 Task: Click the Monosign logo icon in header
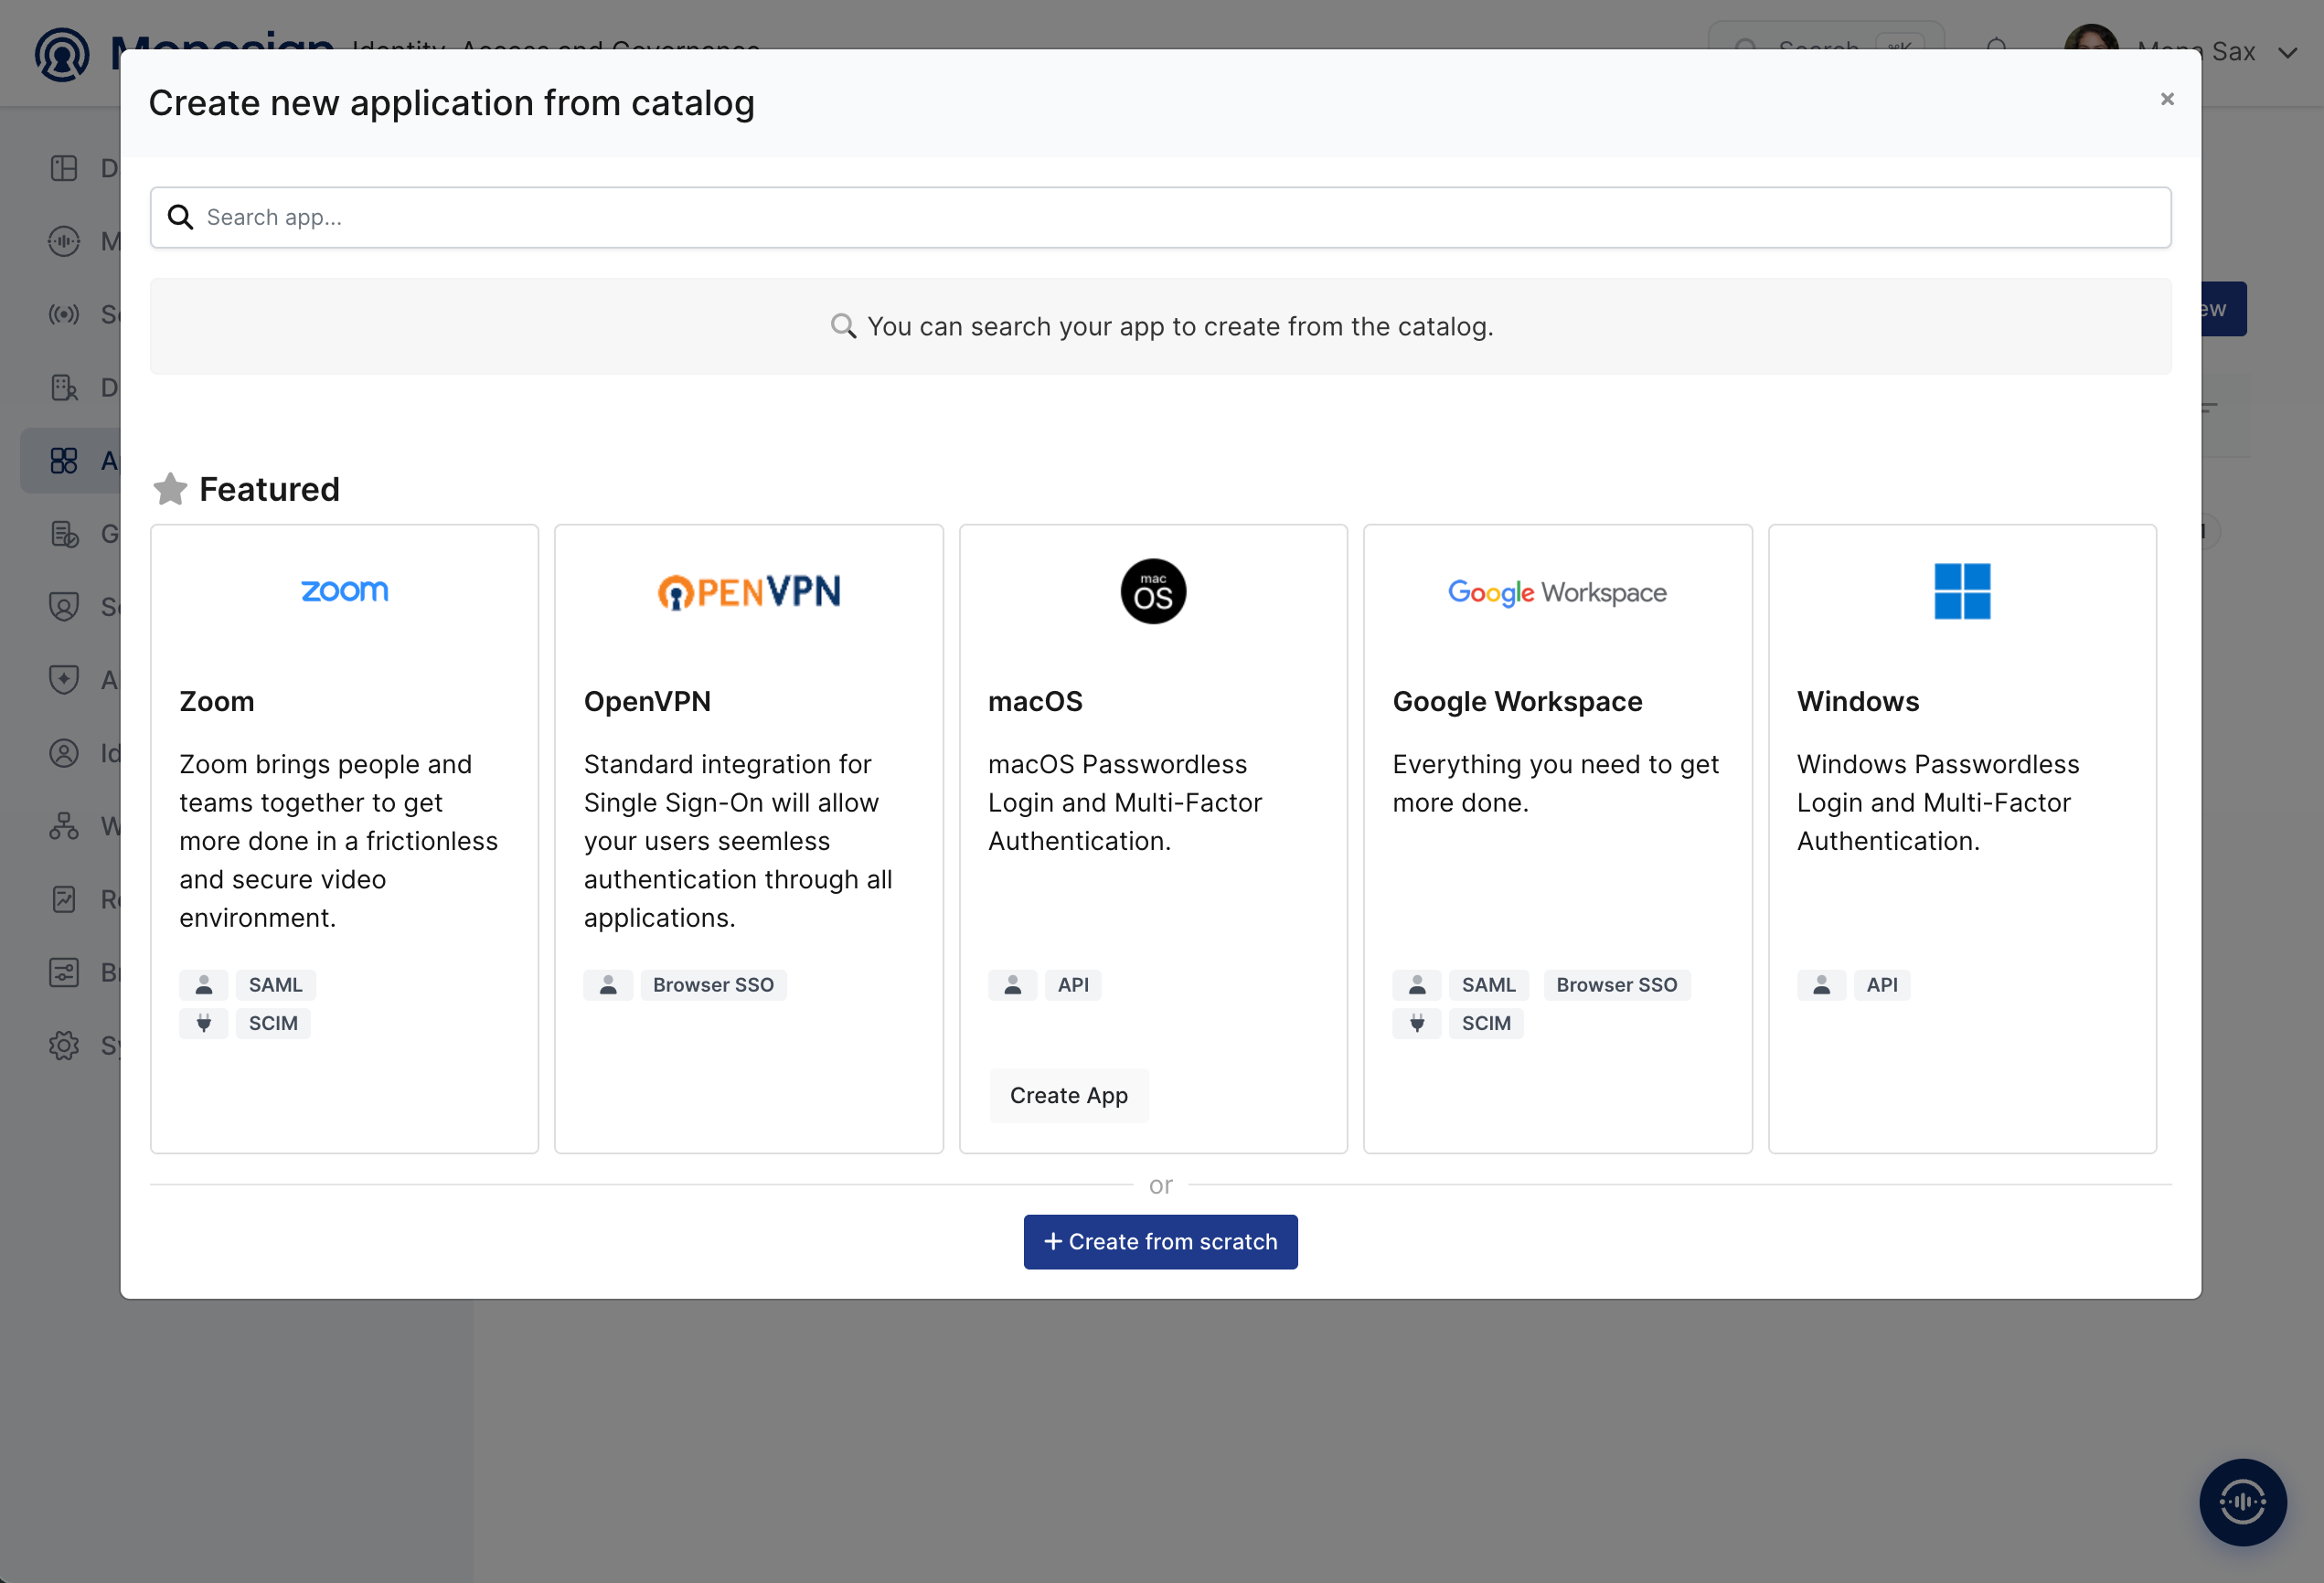click(x=62, y=54)
